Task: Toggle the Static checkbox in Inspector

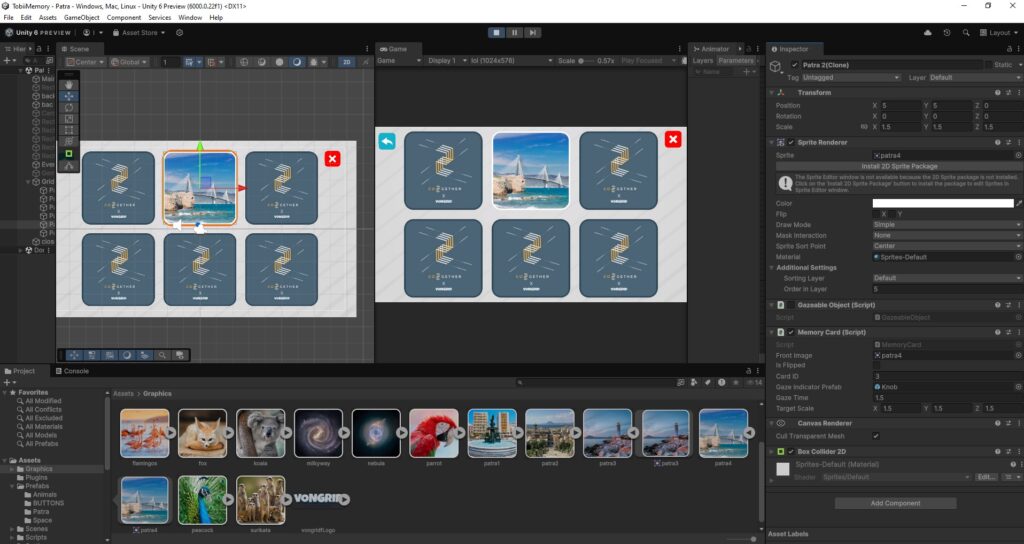Action: (988, 65)
